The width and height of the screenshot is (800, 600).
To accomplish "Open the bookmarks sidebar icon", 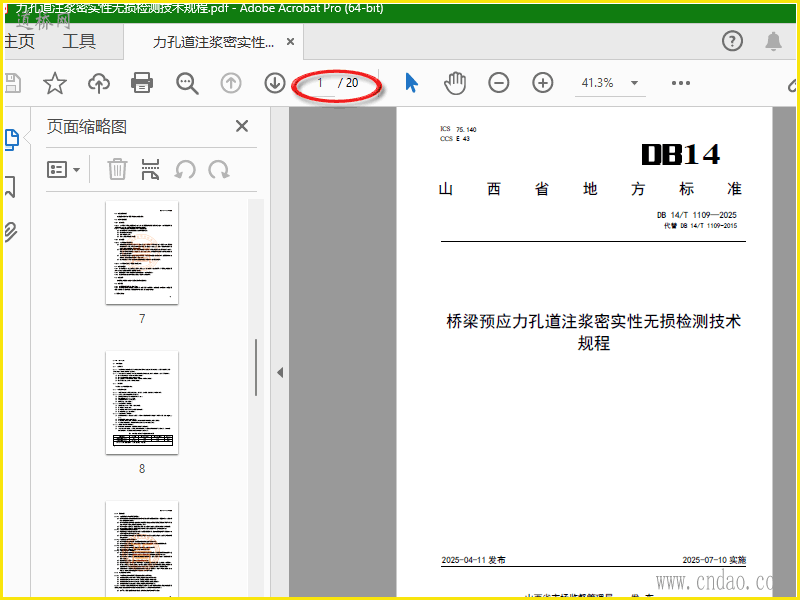I will [x=10, y=187].
